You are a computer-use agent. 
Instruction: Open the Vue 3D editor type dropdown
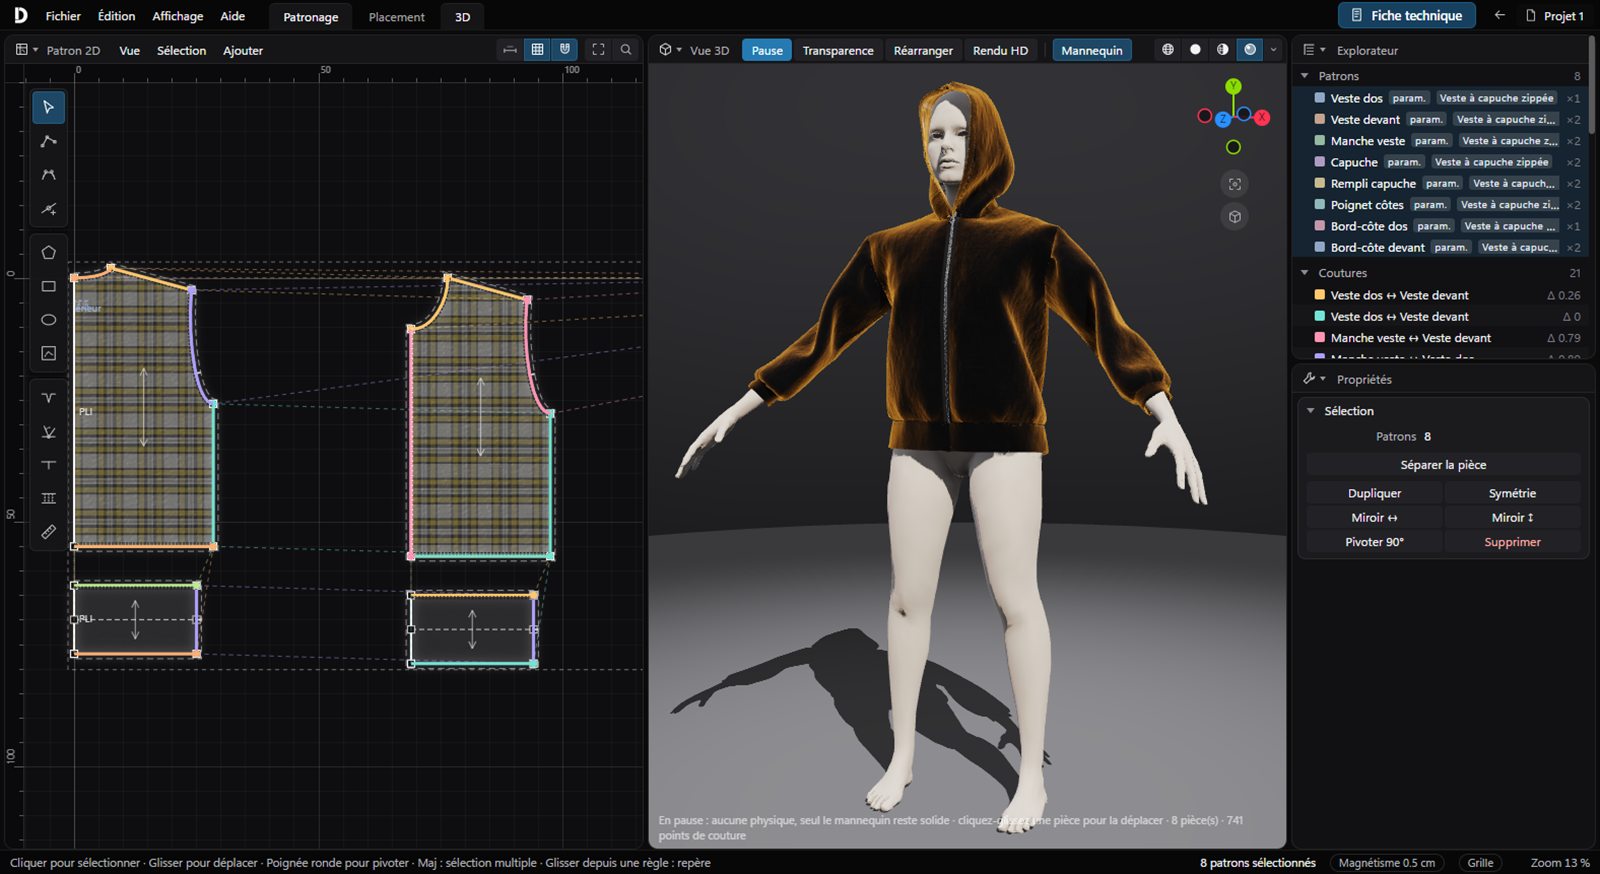pos(671,49)
